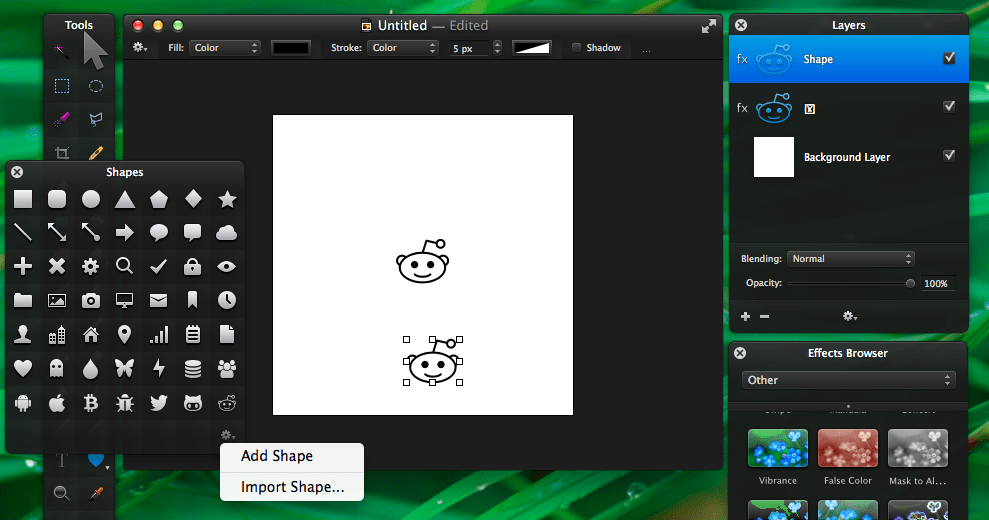Pick the star shape

point(227,199)
